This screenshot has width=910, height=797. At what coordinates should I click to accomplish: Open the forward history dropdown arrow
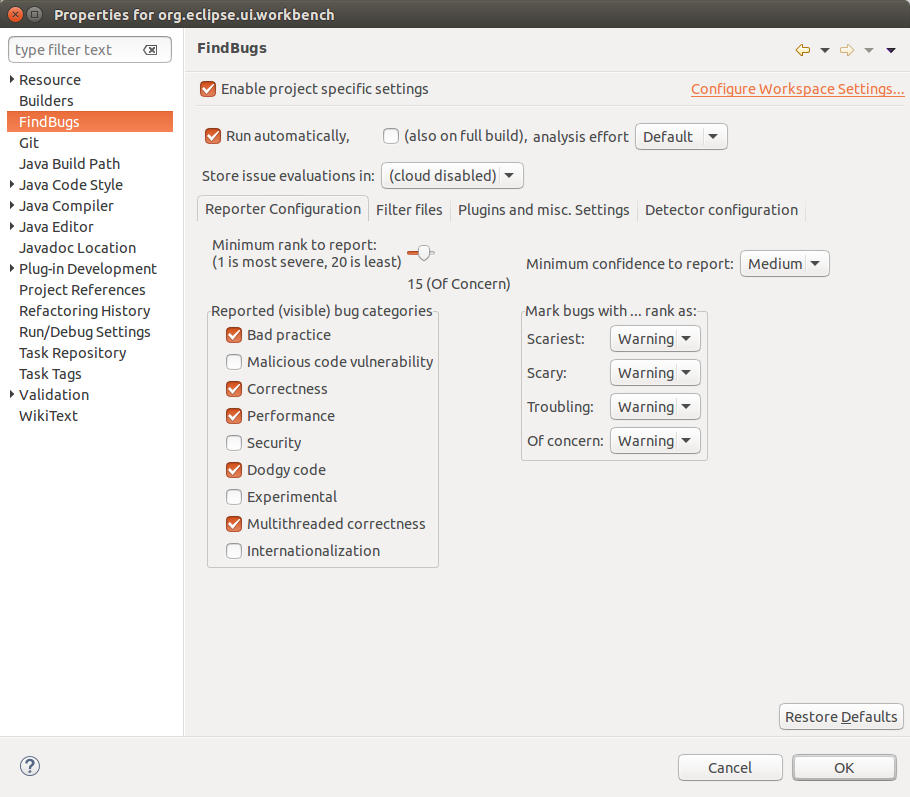(x=869, y=51)
